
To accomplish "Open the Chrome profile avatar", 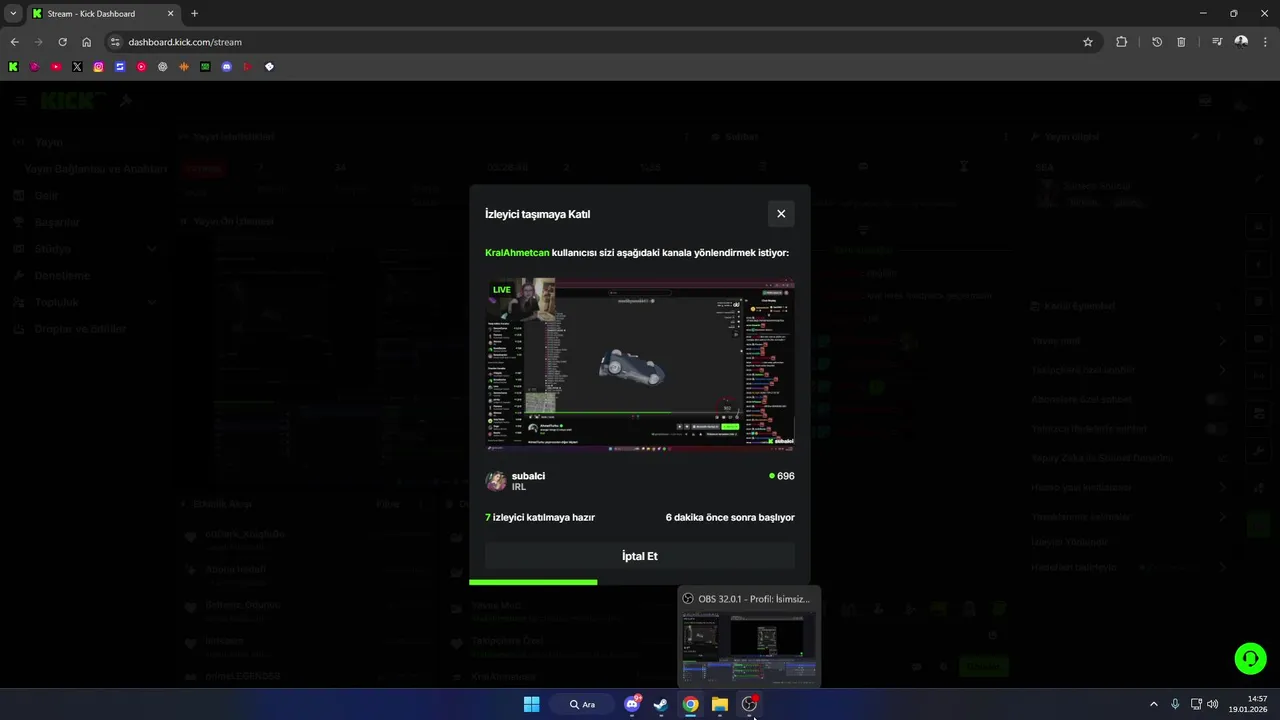I will tap(1241, 42).
